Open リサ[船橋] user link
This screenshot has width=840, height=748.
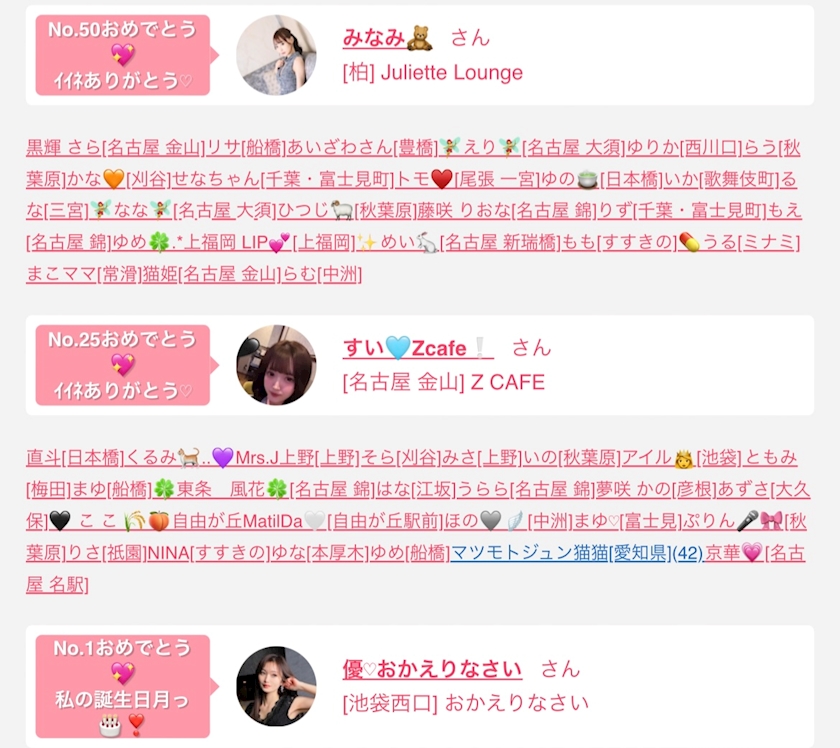(246, 147)
